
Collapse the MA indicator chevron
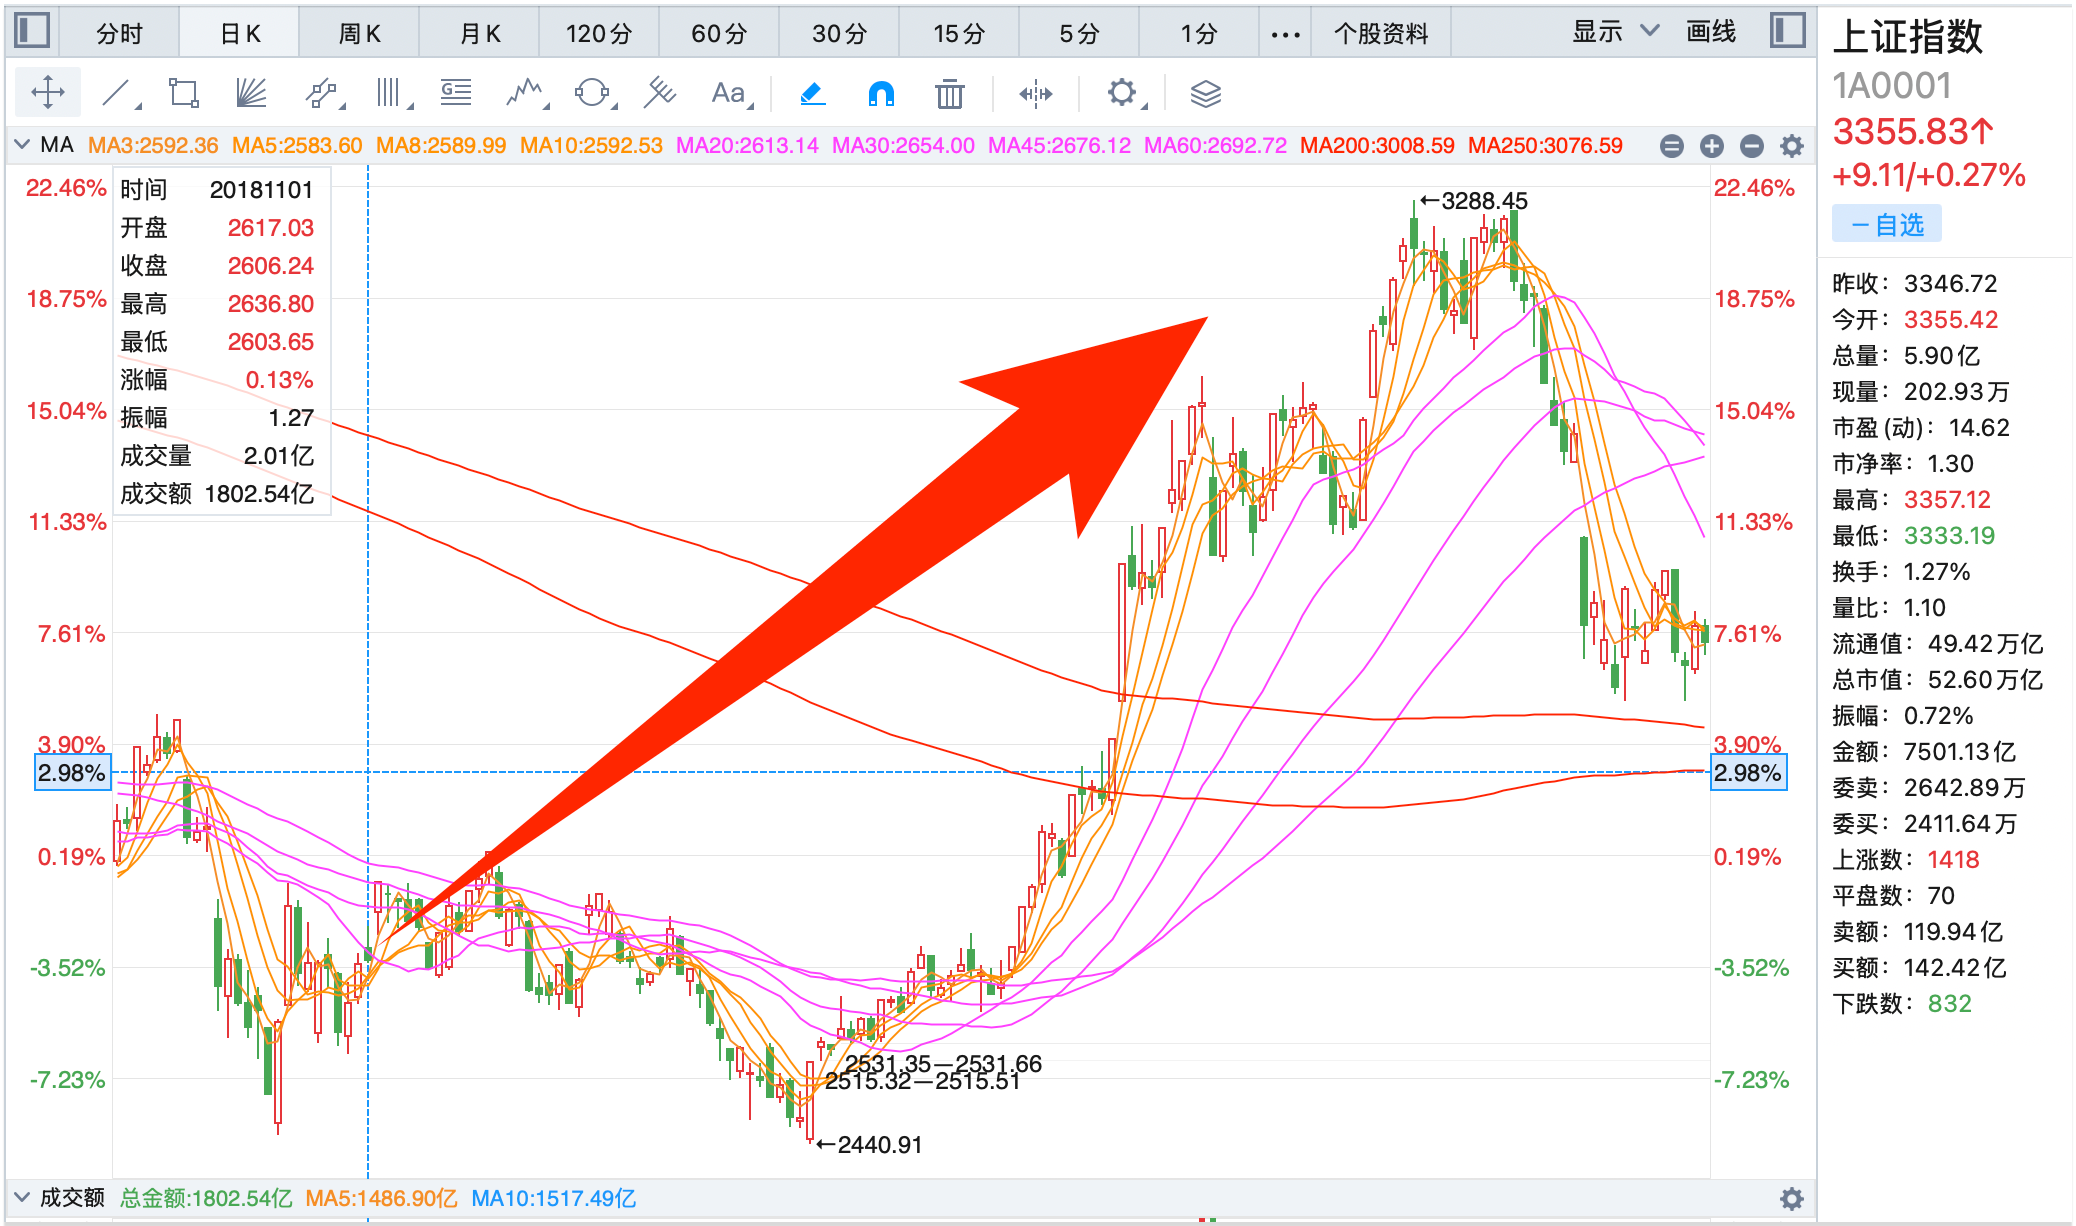(22, 145)
